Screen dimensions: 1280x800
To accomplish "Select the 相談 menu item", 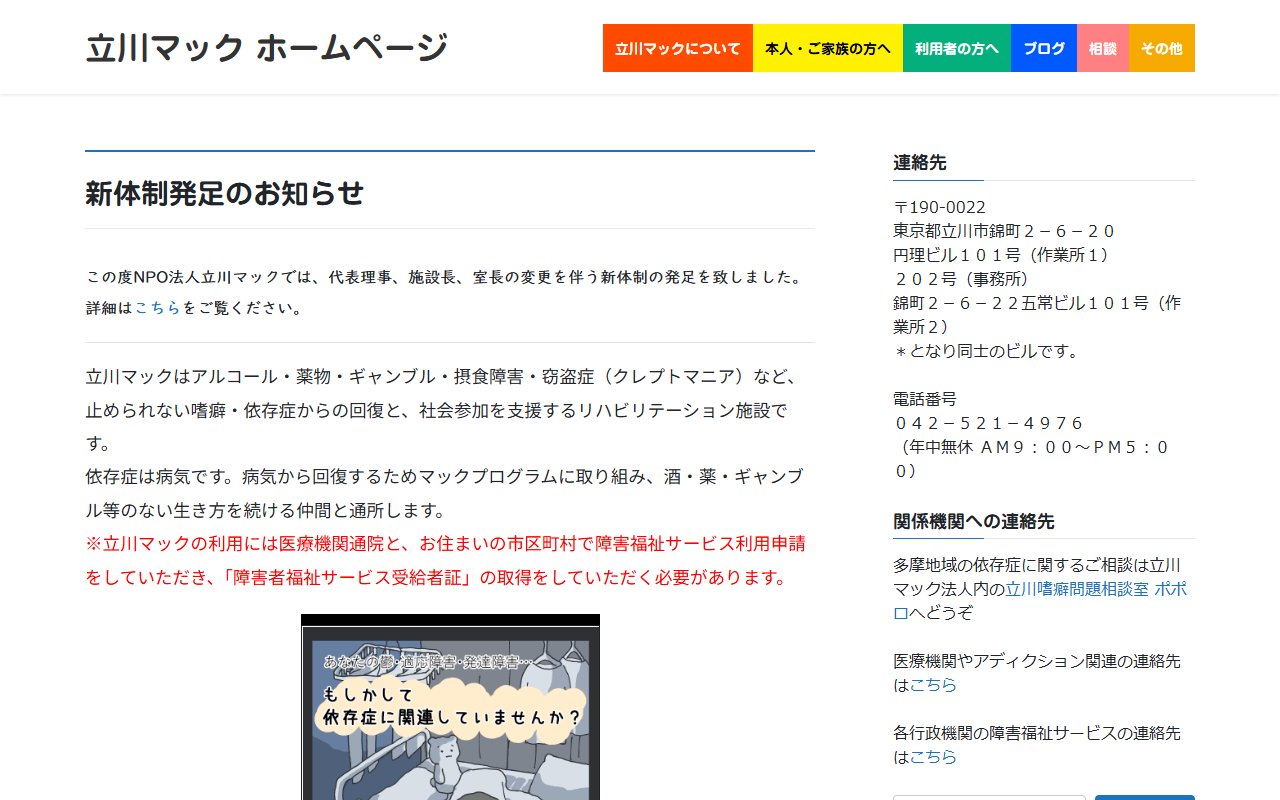I will (1103, 48).
